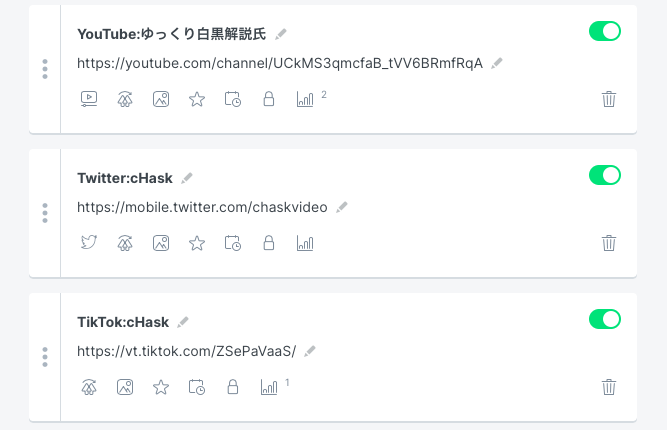This screenshot has width=667, height=430.
Task: Disable the YouTube link toggle
Action: pos(604,31)
